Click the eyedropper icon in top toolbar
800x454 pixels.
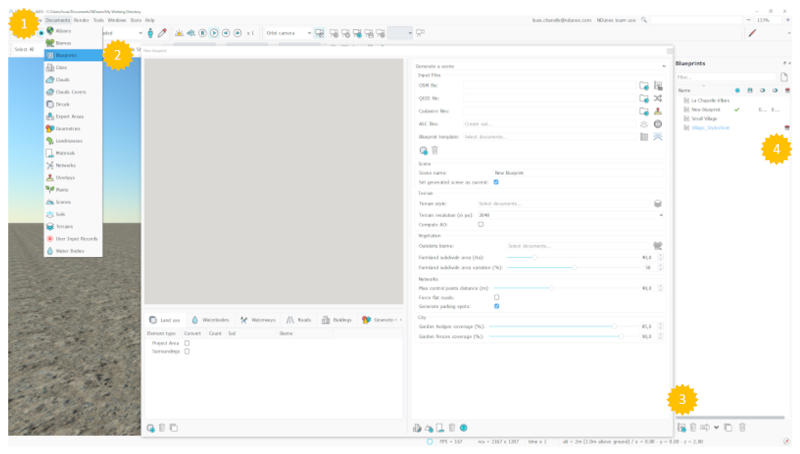pos(162,33)
